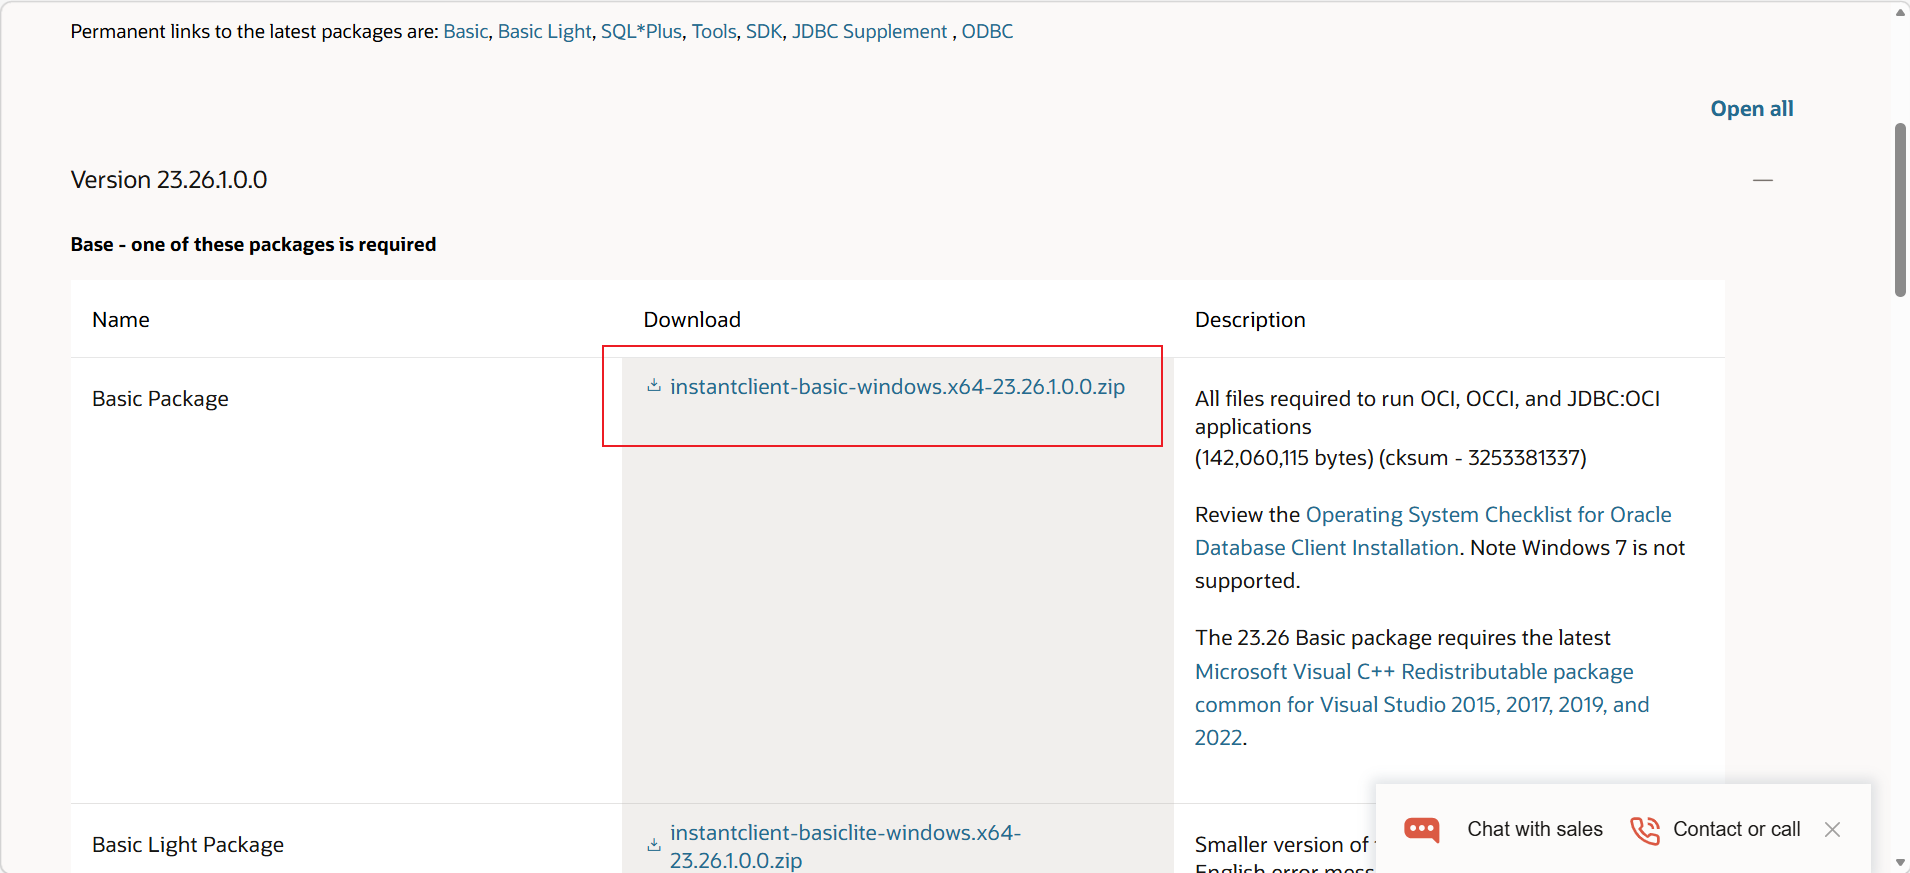The width and height of the screenshot is (1910, 873).
Task: Click the scrollbar up arrow
Action: tap(1900, 12)
